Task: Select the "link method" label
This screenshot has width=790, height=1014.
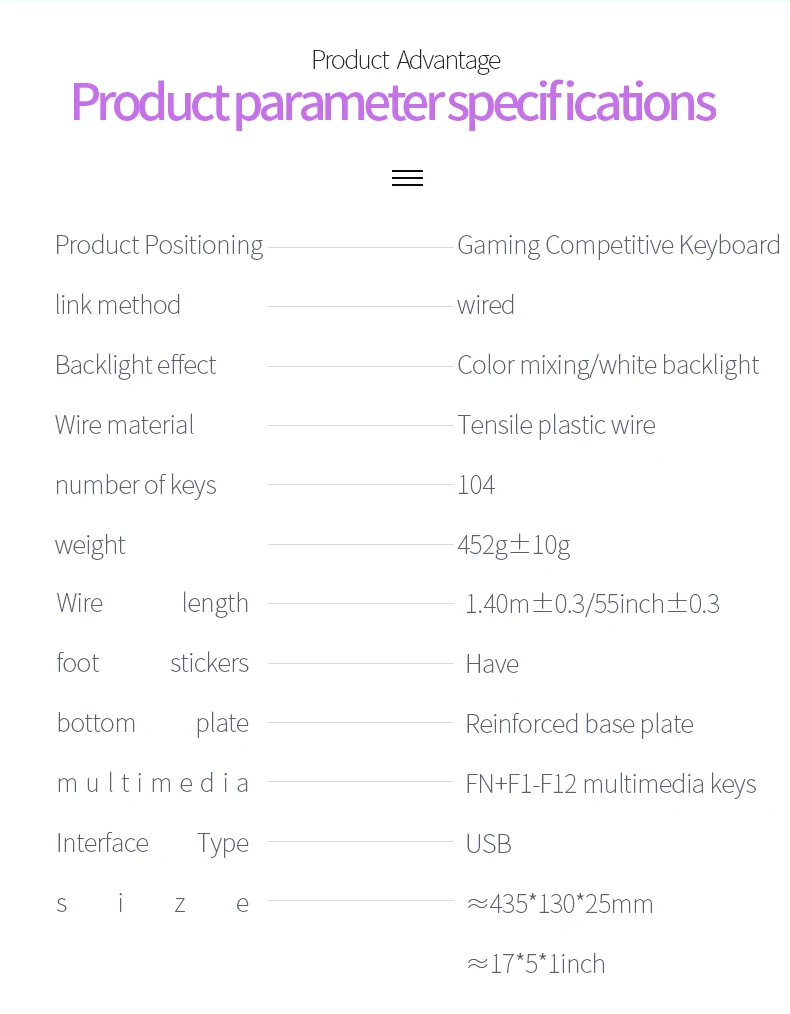Action: click(118, 305)
